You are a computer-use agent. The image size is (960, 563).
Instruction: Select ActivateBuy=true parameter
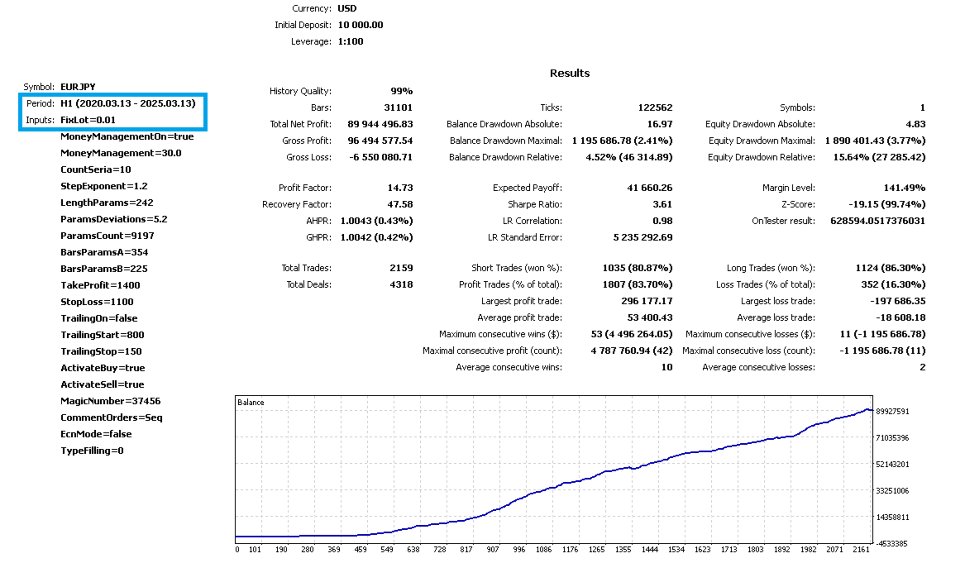click(102, 368)
